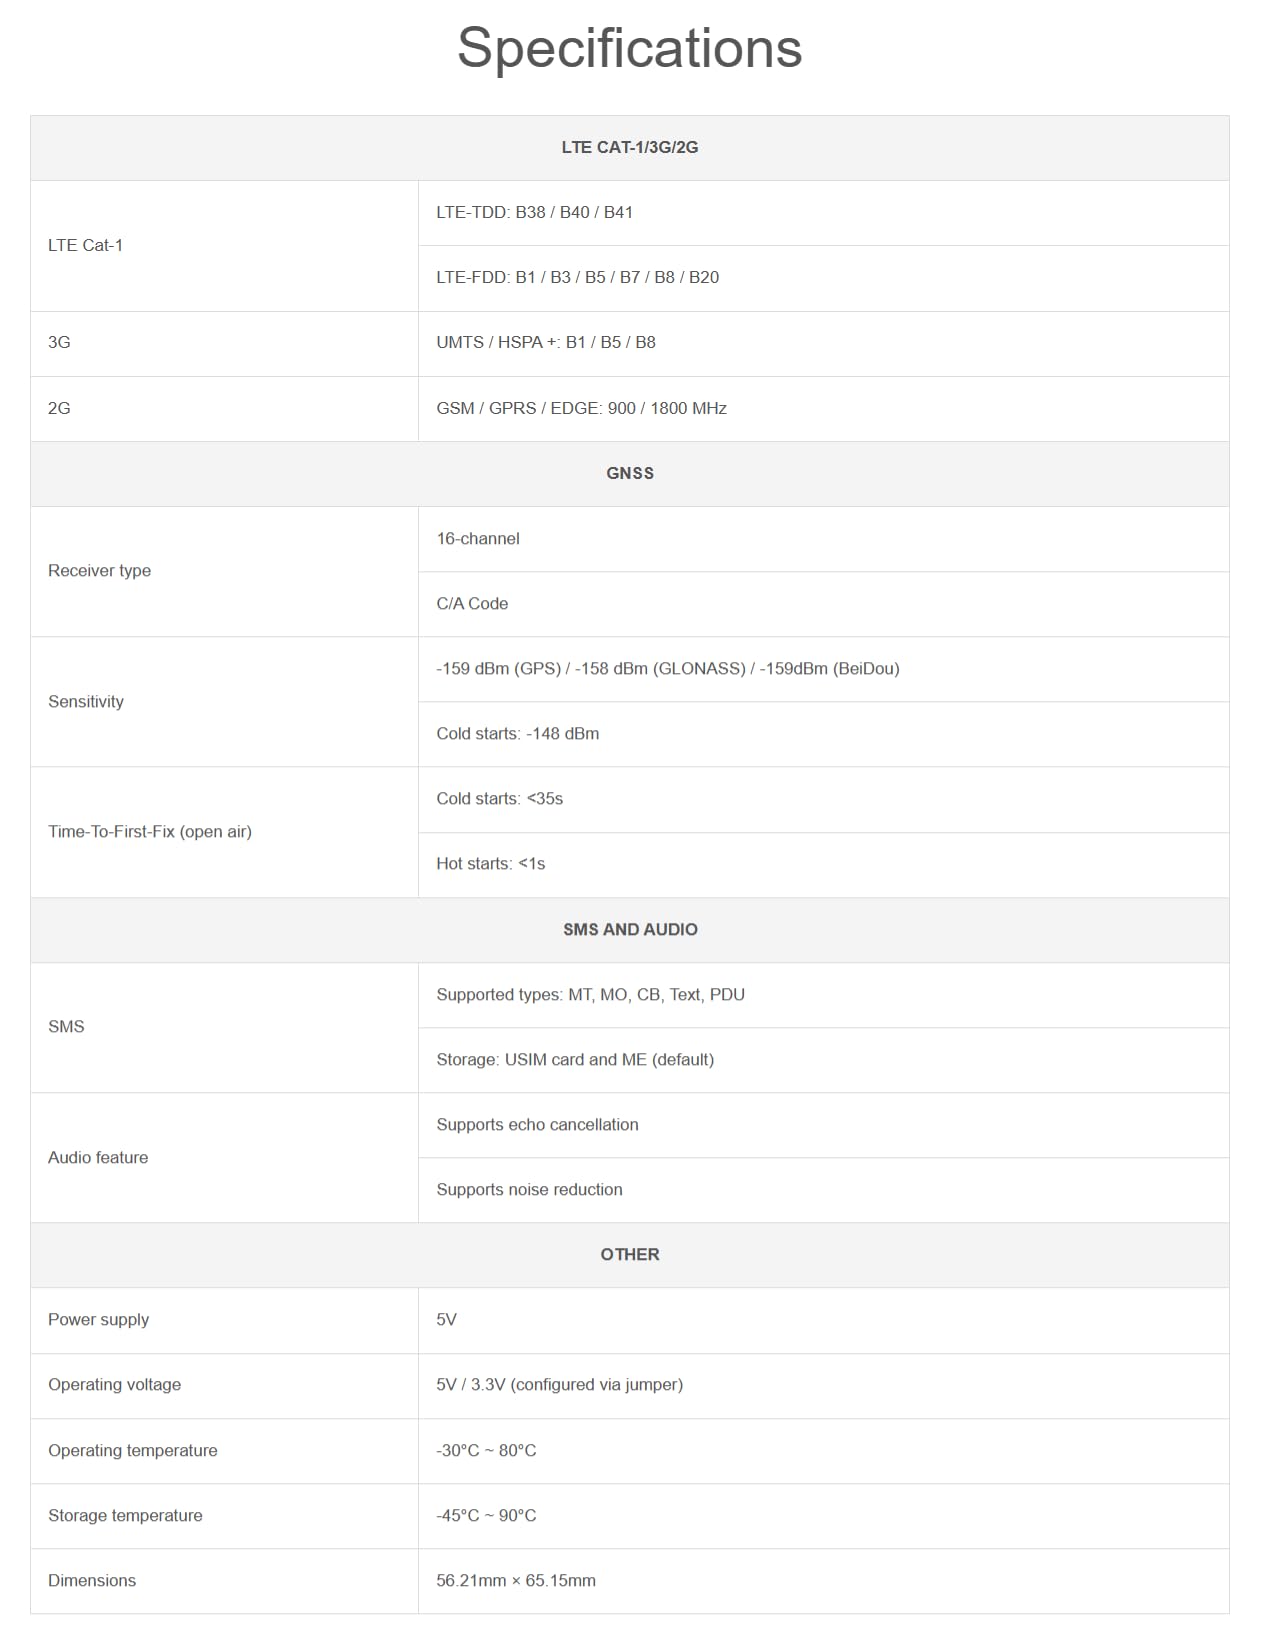
Task: Select Hot starts <1s cell
Action: (x=824, y=865)
